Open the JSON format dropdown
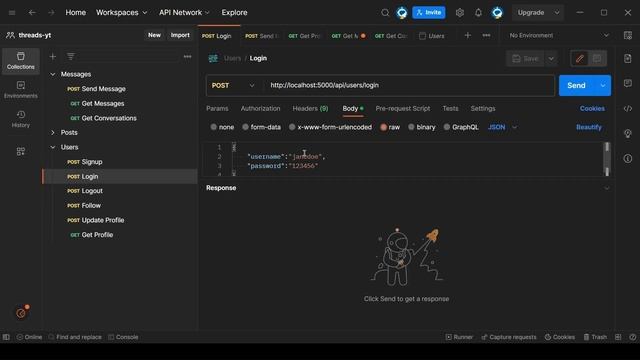Image resolution: width=640 pixels, height=360 pixels. pyautogui.click(x=502, y=127)
